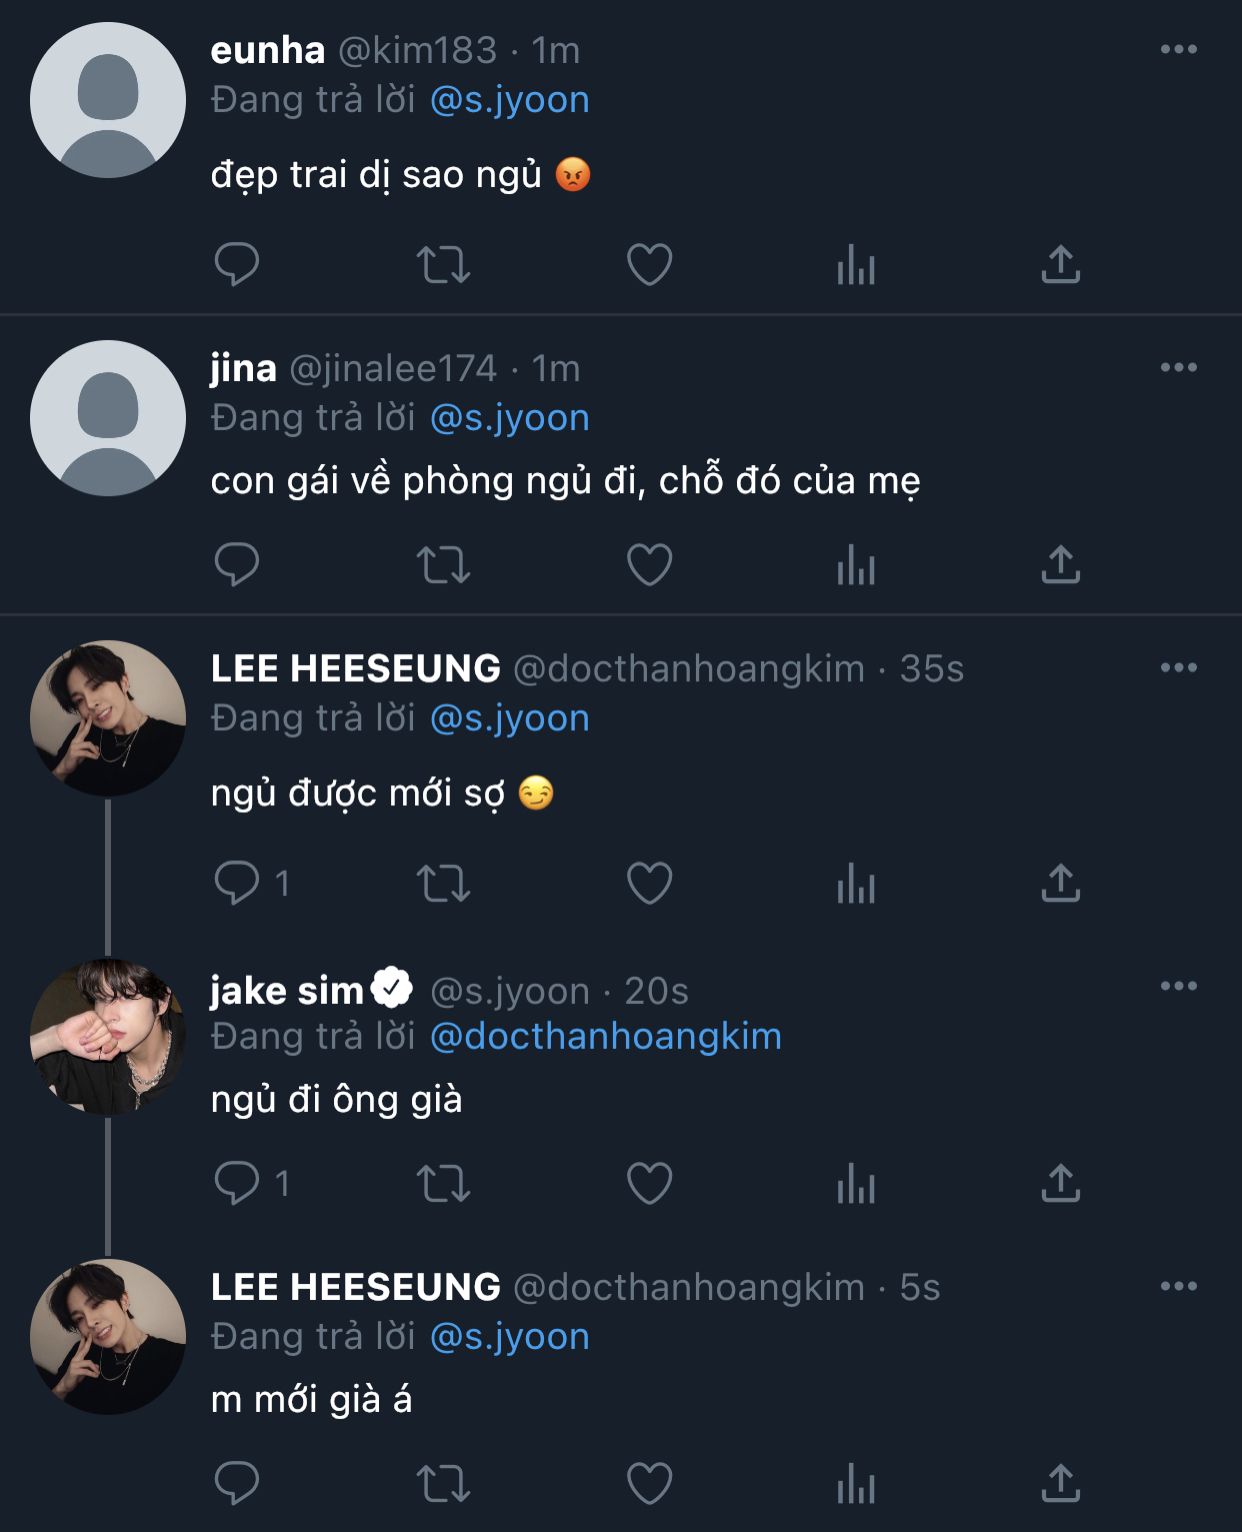This screenshot has width=1242, height=1532.
Task: Open replies on 'ngủ được mới sợ' tweet
Action: 237,883
